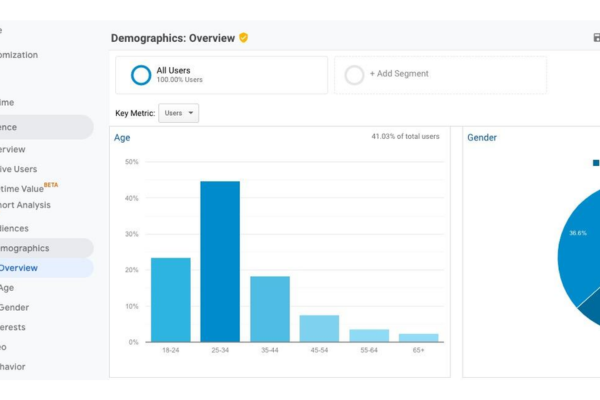Click the '100.00% Users' text

point(179,80)
